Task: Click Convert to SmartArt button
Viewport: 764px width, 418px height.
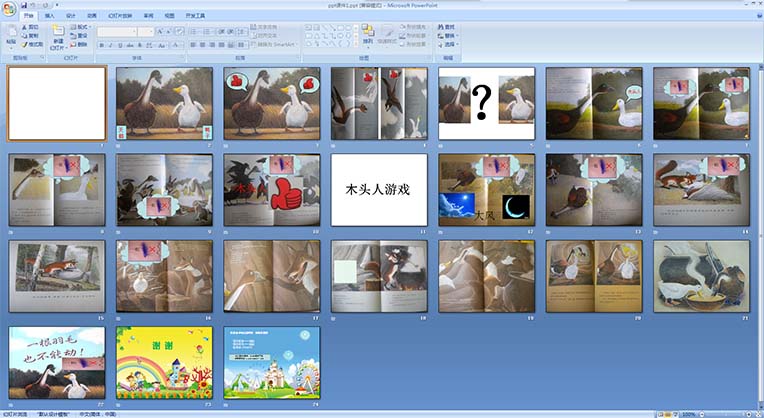Action: pos(274,44)
